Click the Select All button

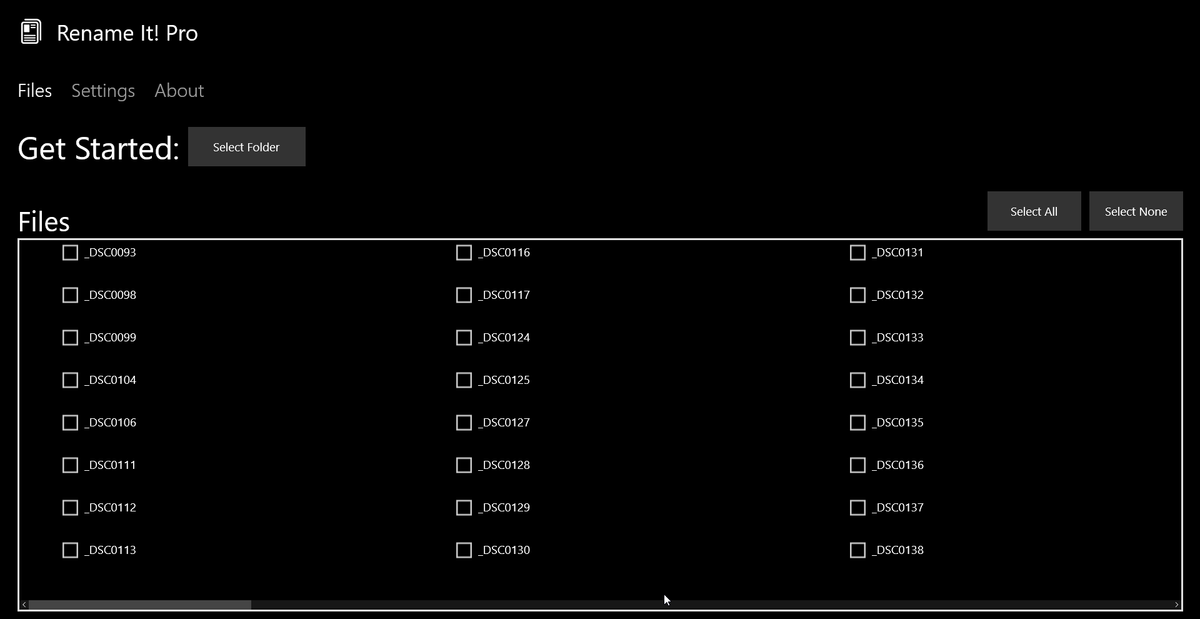tap(1034, 211)
